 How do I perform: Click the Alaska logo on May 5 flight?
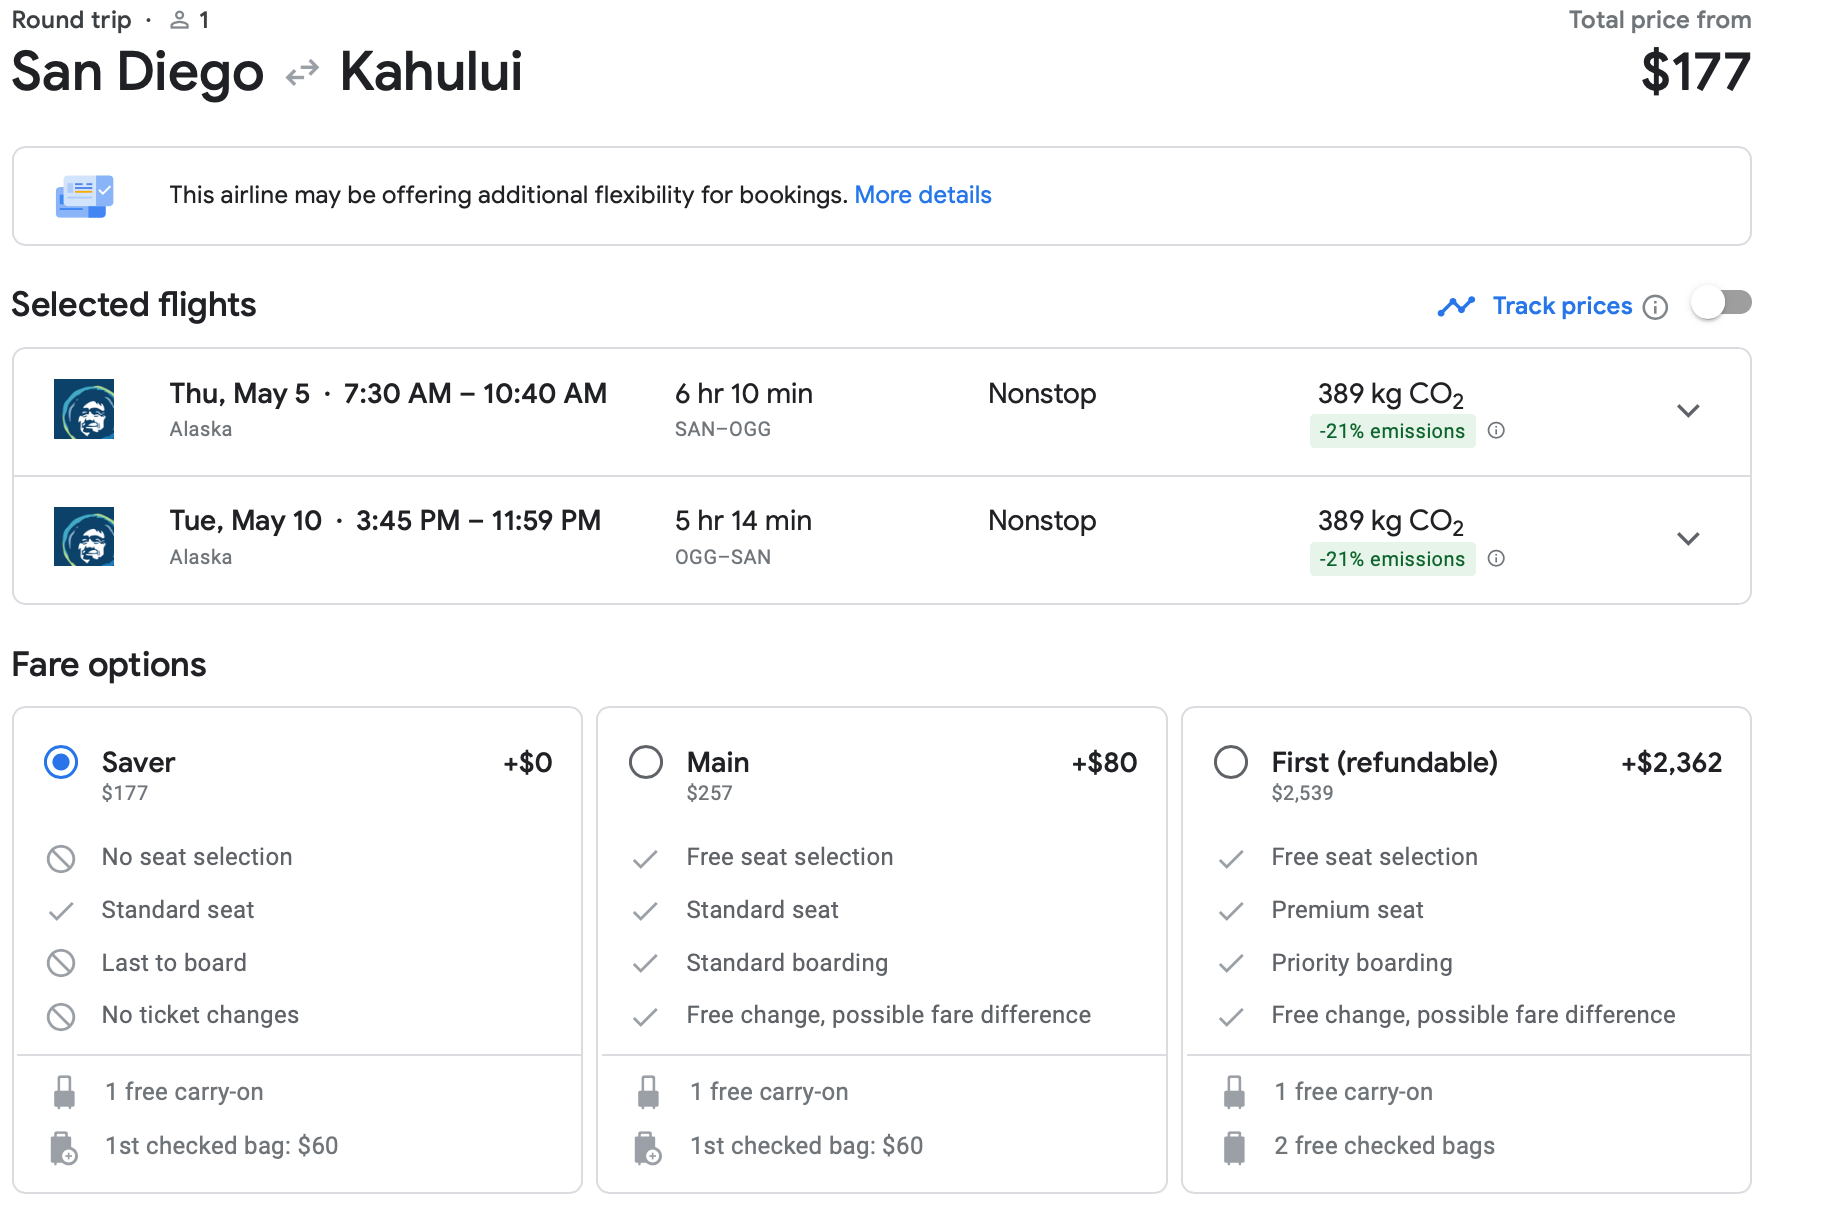pos(84,409)
